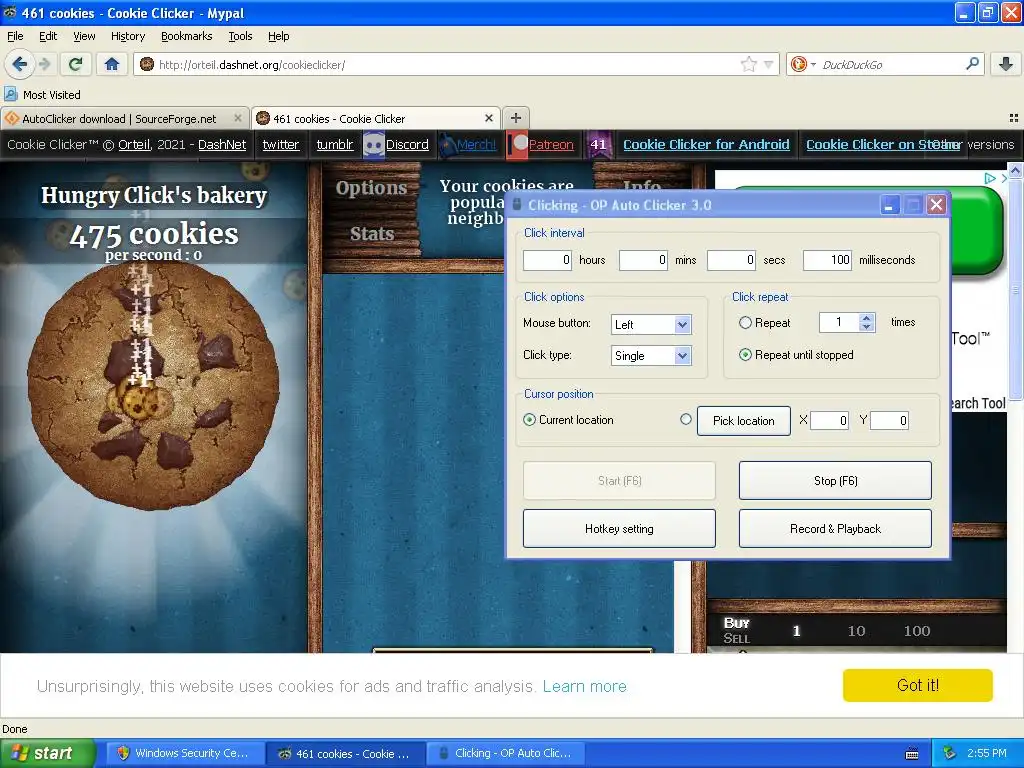Click the milliseconds interval field

(x=827, y=260)
